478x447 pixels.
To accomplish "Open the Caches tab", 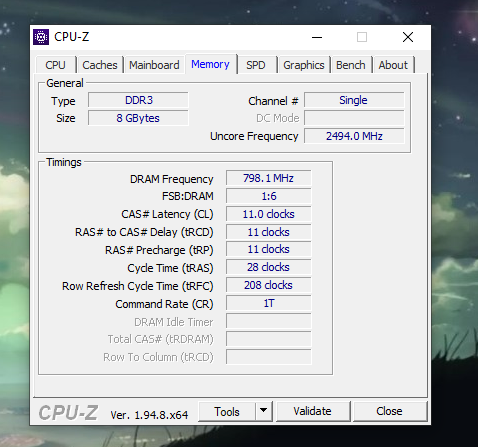I will click(100, 65).
